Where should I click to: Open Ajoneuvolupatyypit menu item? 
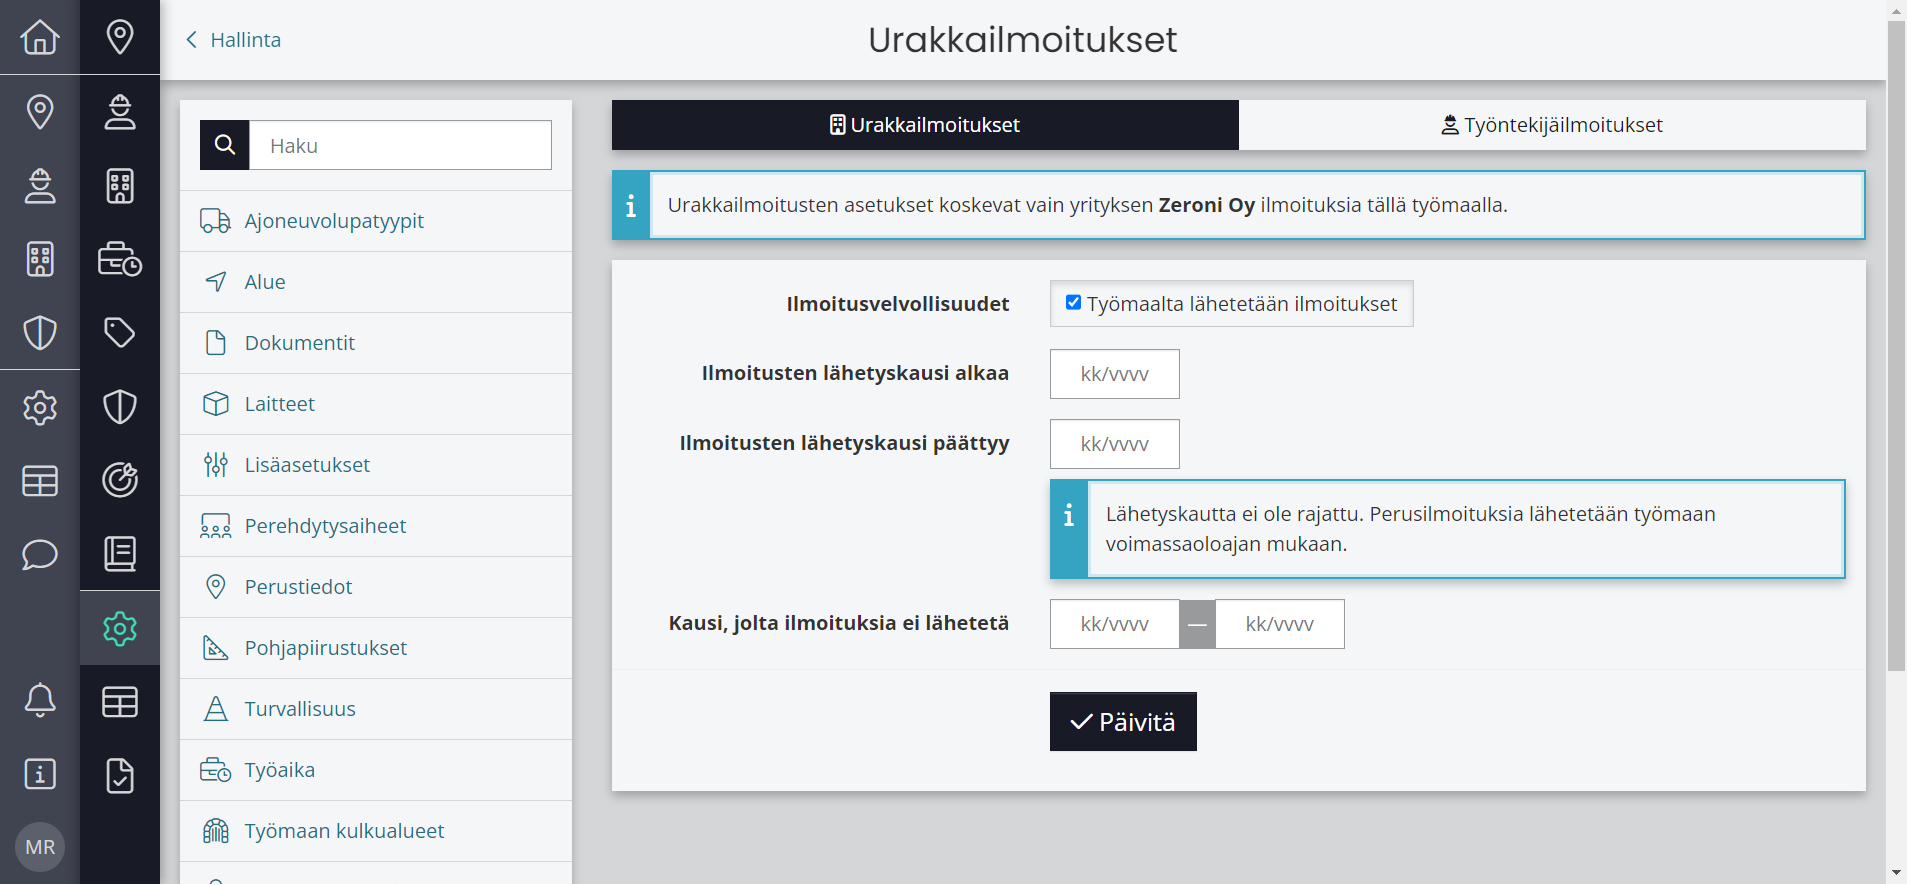[x=376, y=221]
